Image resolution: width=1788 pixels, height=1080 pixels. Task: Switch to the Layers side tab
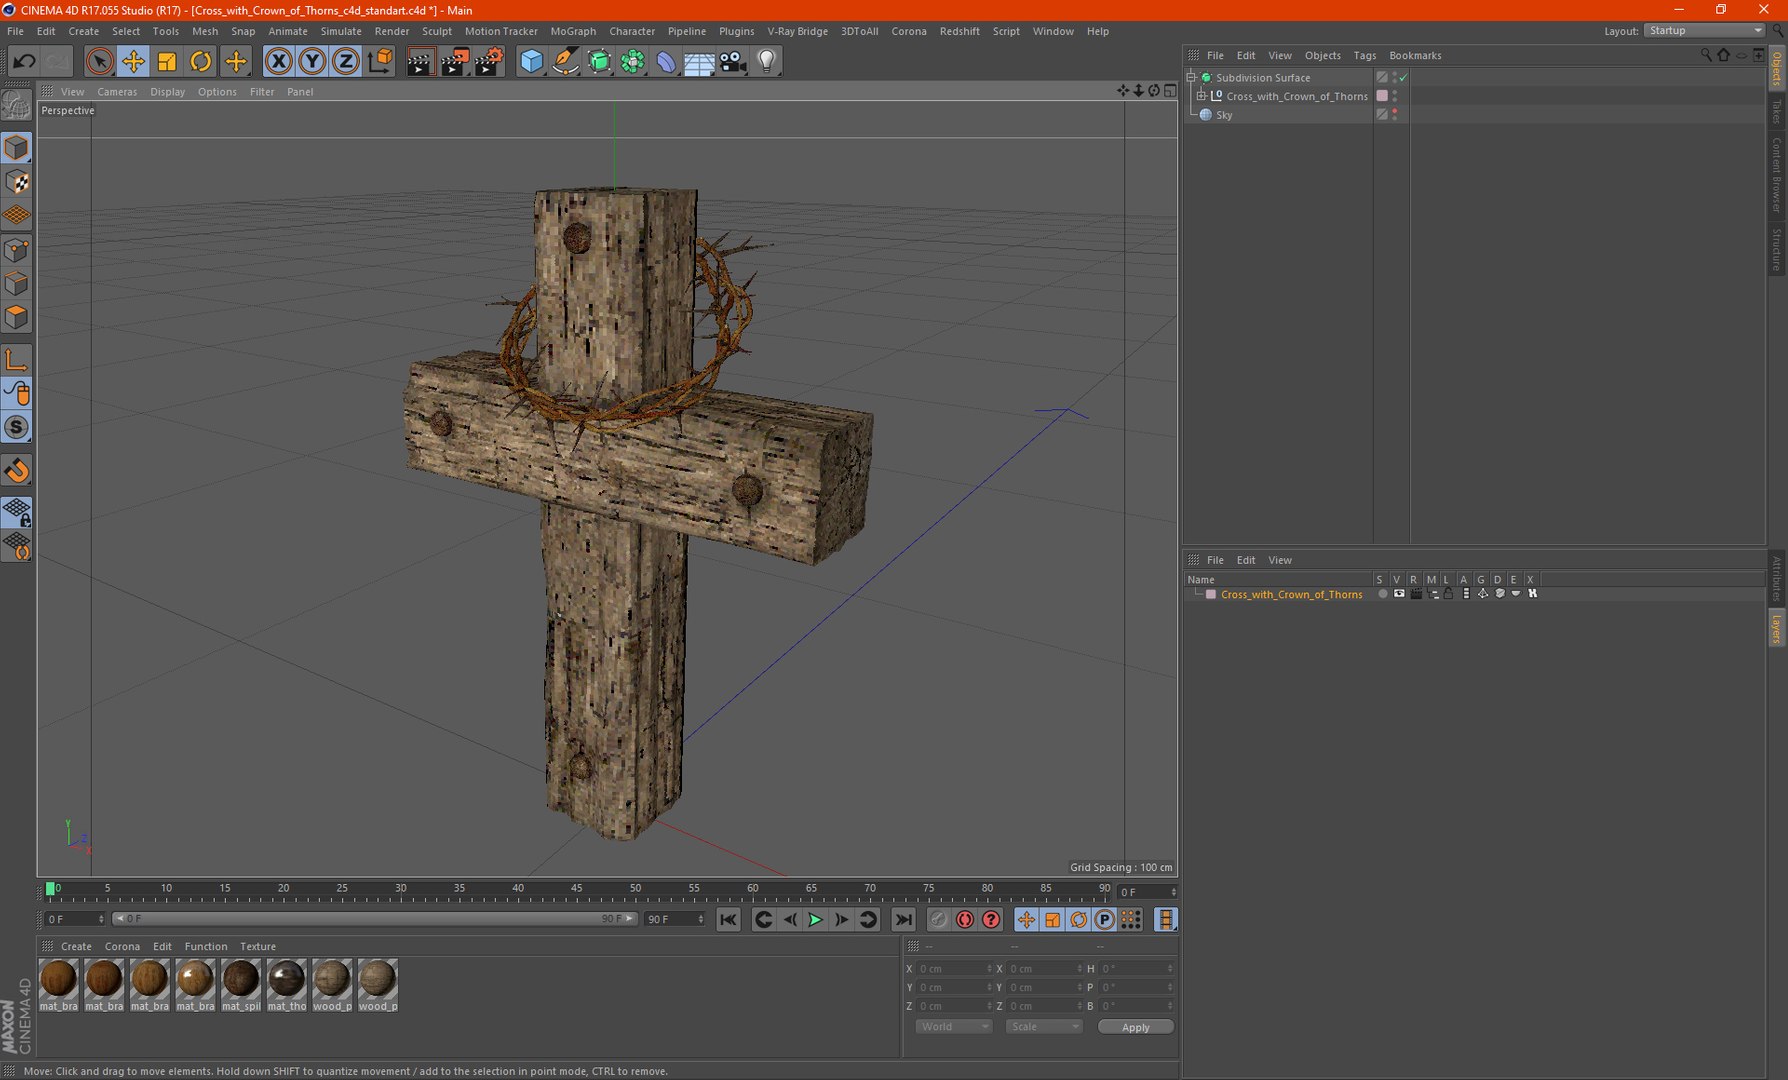(1777, 629)
